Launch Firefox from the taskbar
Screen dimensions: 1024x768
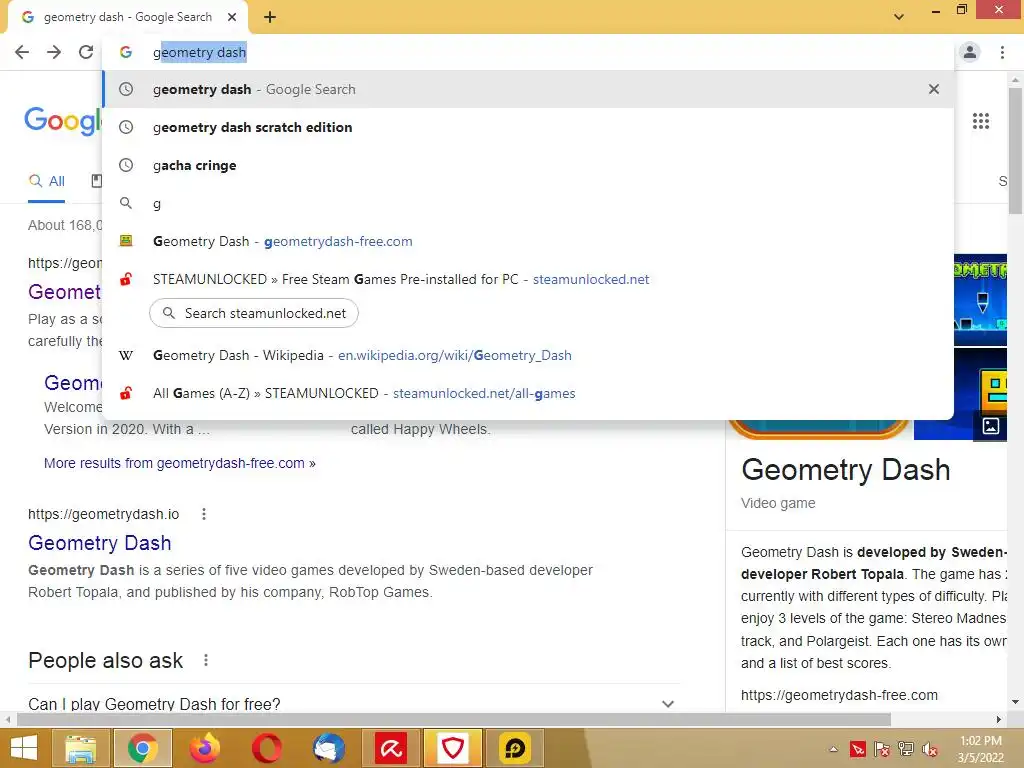pos(204,748)
